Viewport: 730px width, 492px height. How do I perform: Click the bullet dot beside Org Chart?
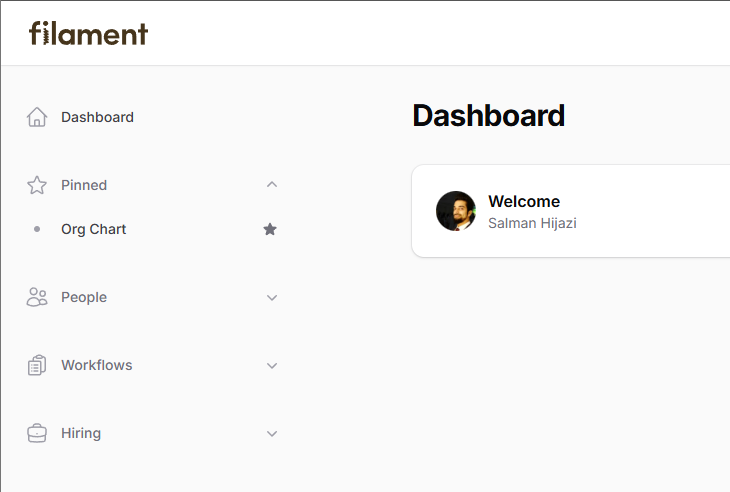(x=37, y=229)
